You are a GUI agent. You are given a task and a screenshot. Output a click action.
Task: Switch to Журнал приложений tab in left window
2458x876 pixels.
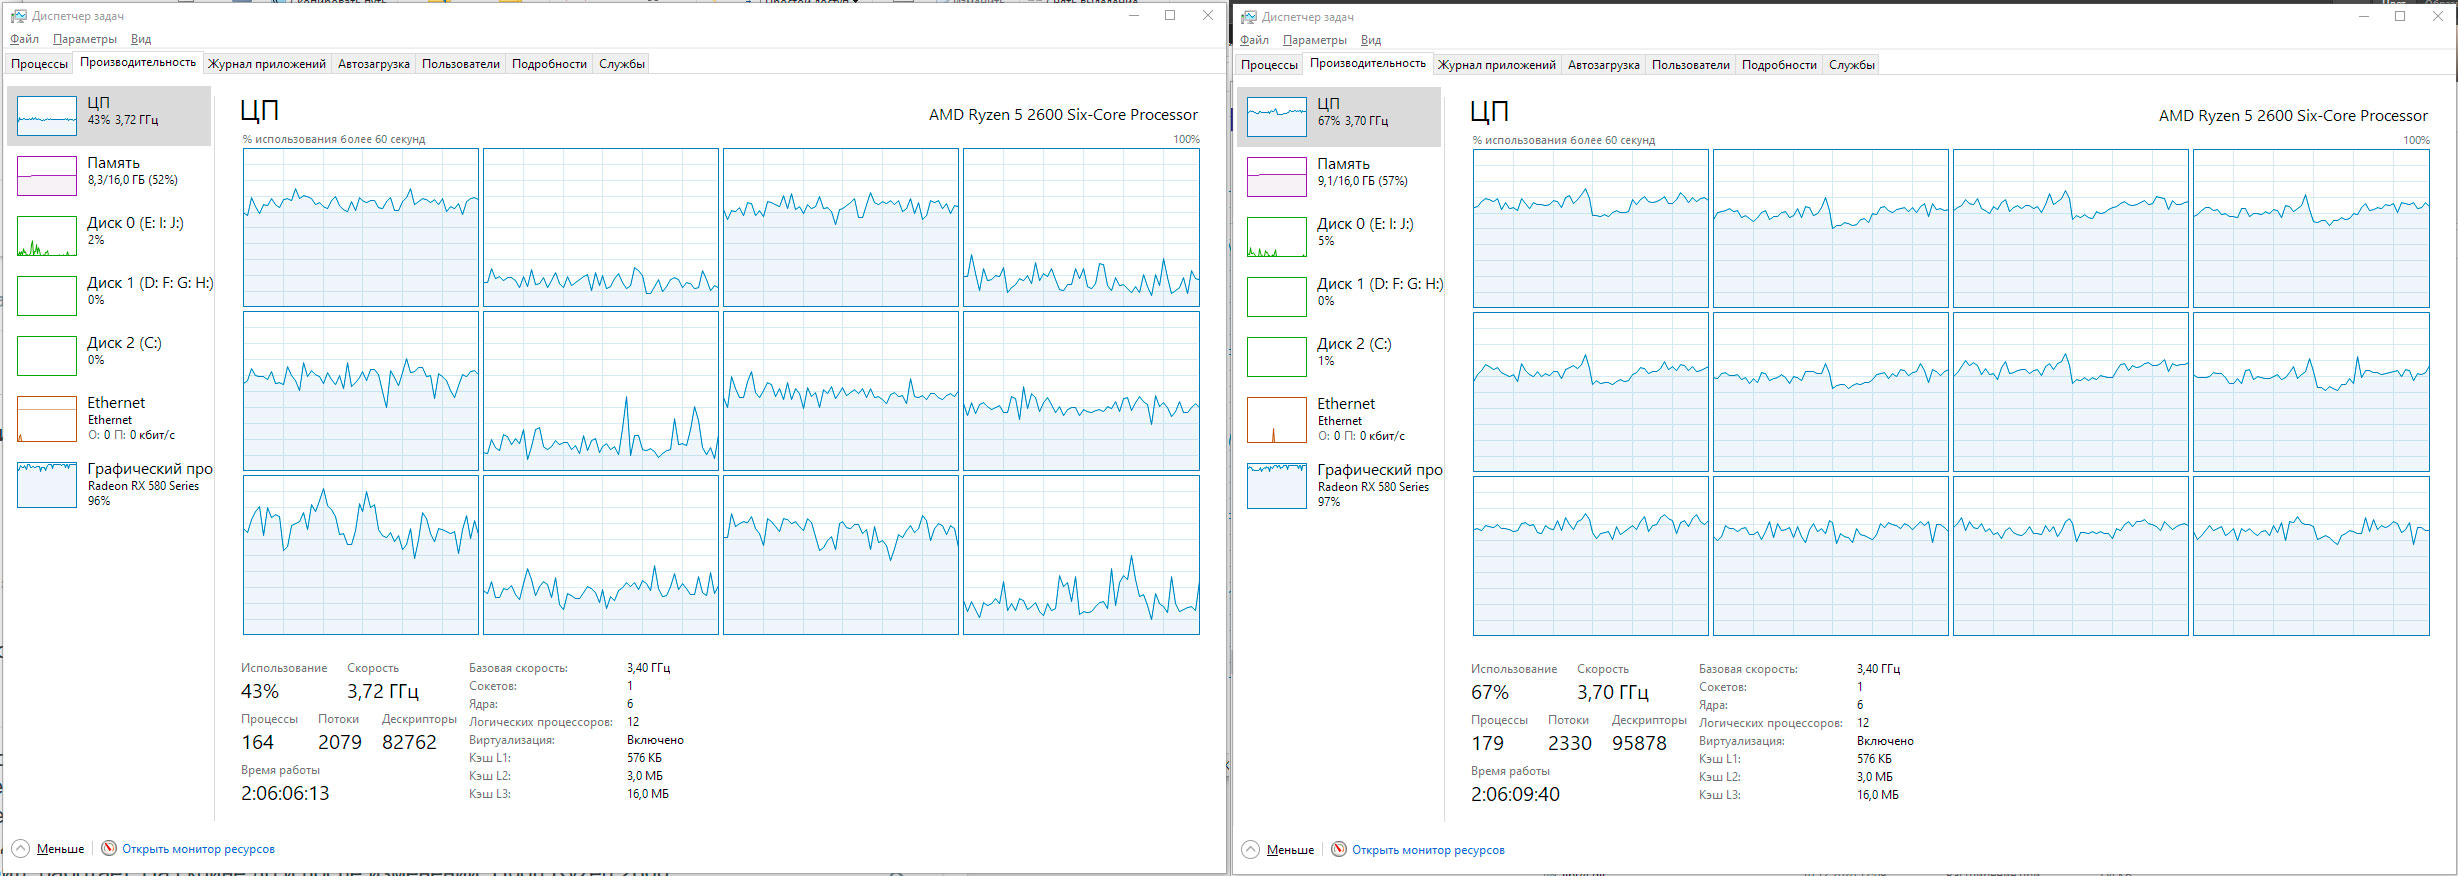point(267,64)
